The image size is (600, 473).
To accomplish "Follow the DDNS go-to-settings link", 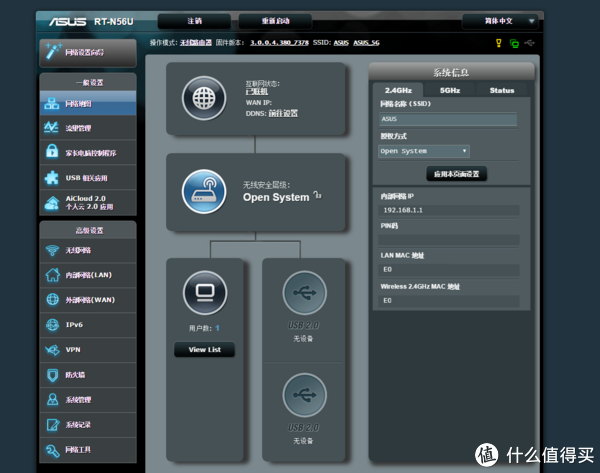I will pos(283,113).
